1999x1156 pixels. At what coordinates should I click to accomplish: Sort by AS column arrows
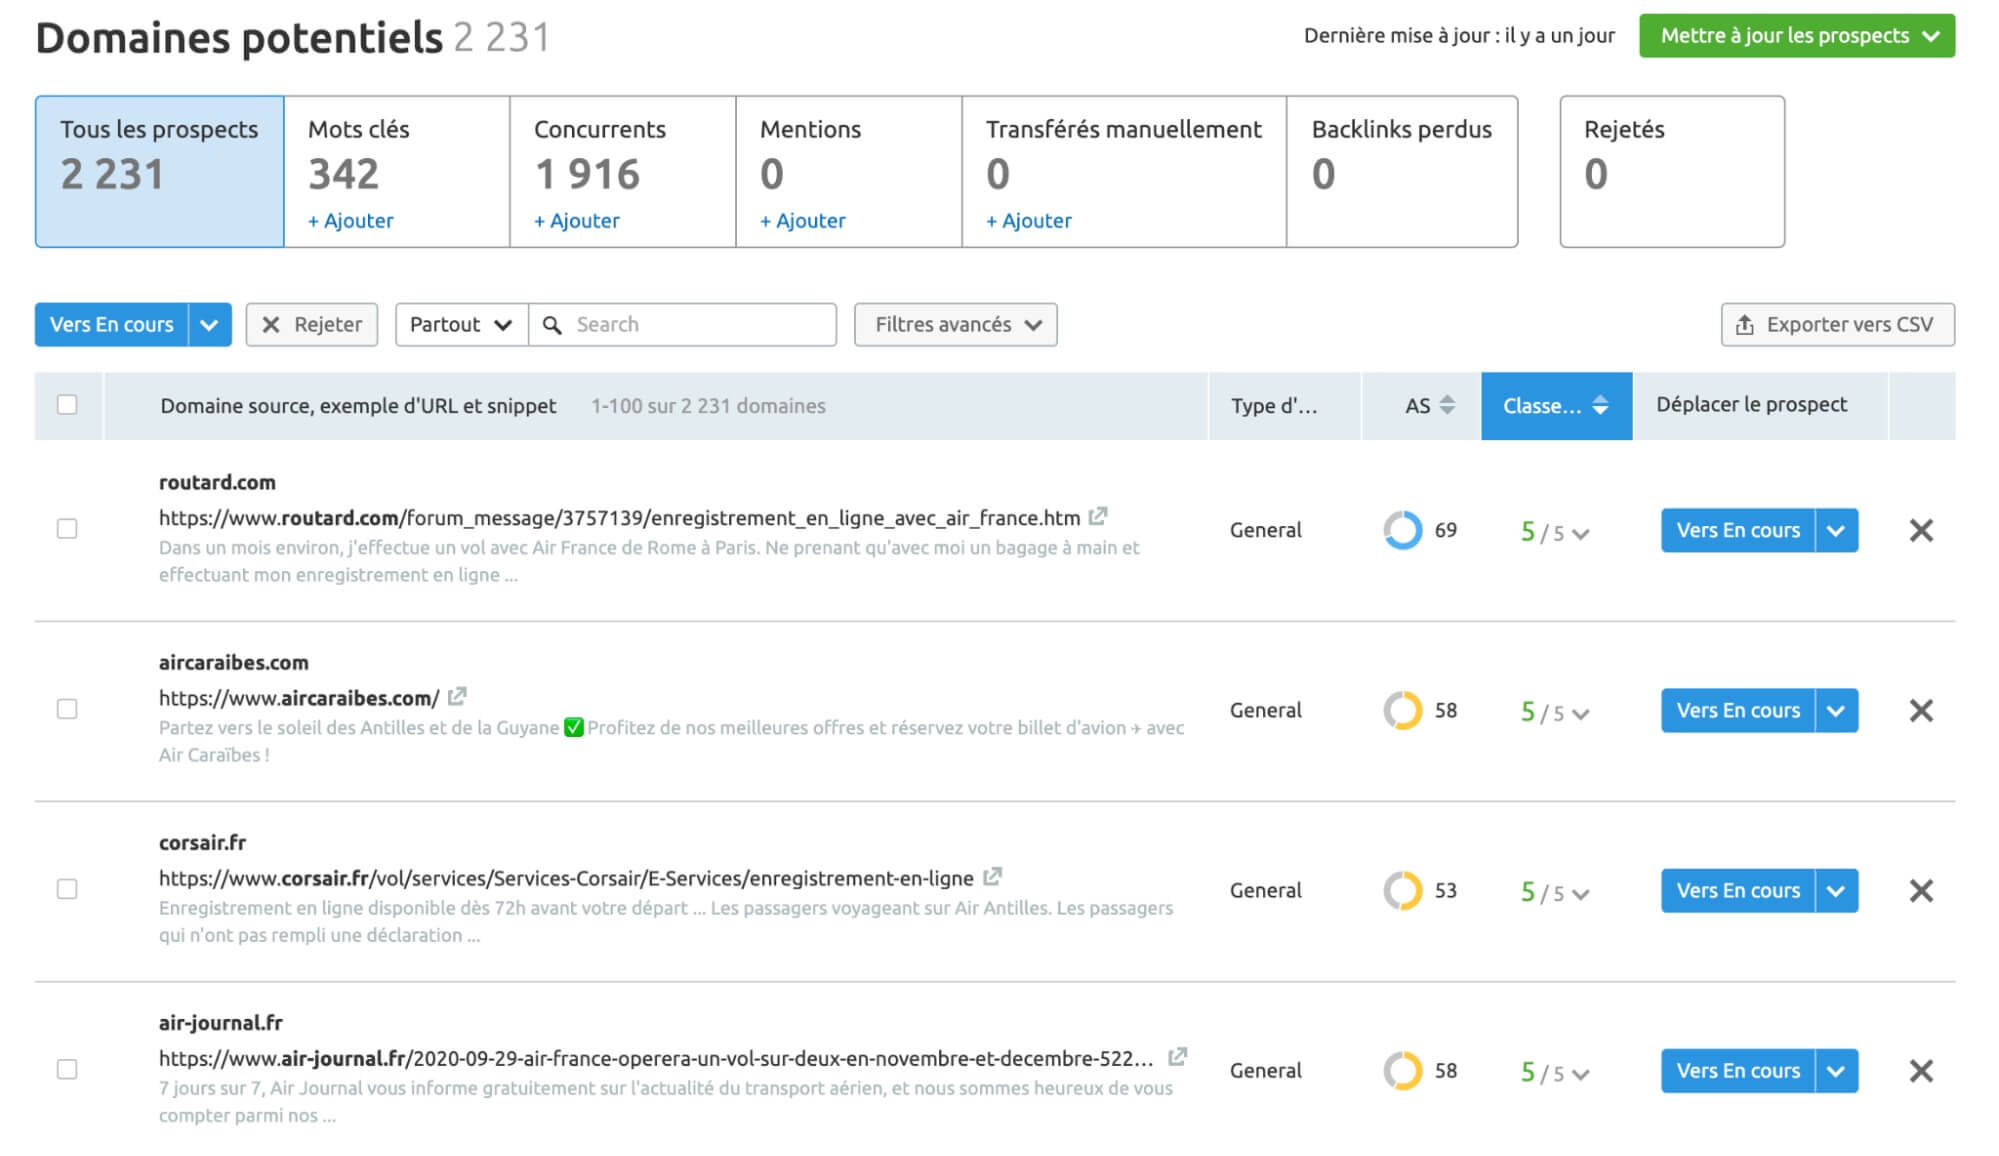coord(1447,405)
